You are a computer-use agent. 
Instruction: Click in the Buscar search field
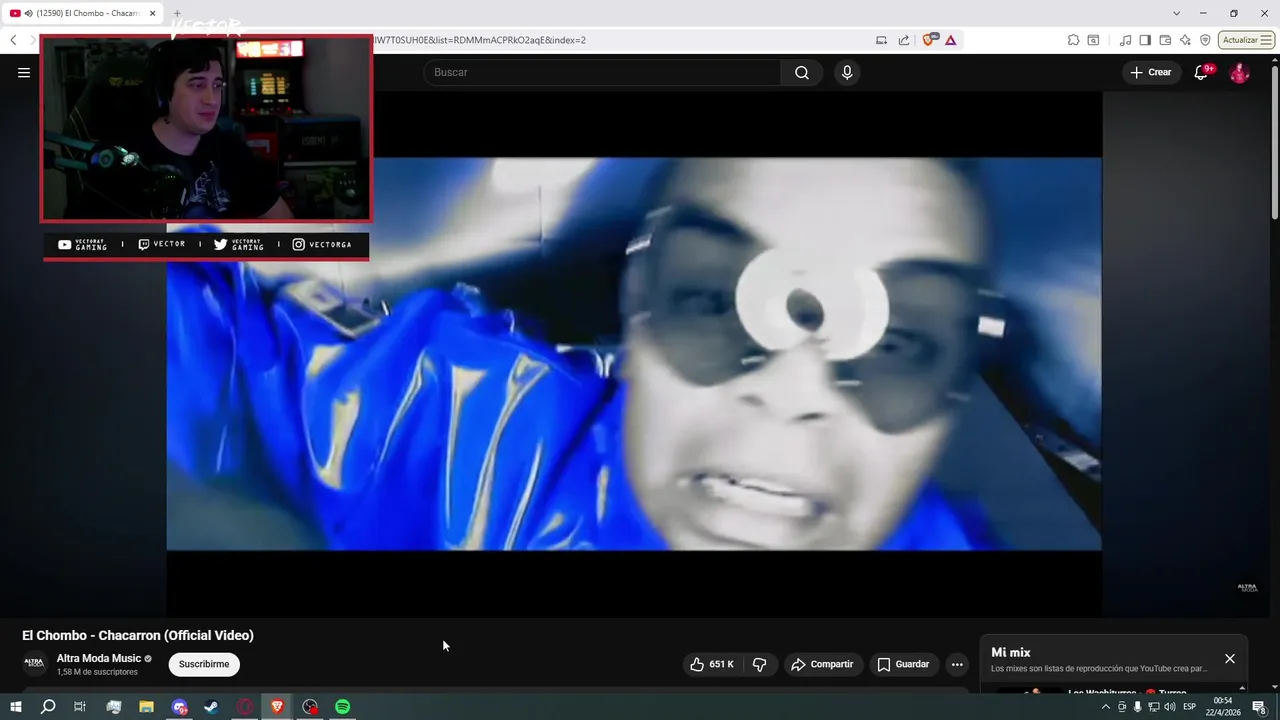click(601, 72)
